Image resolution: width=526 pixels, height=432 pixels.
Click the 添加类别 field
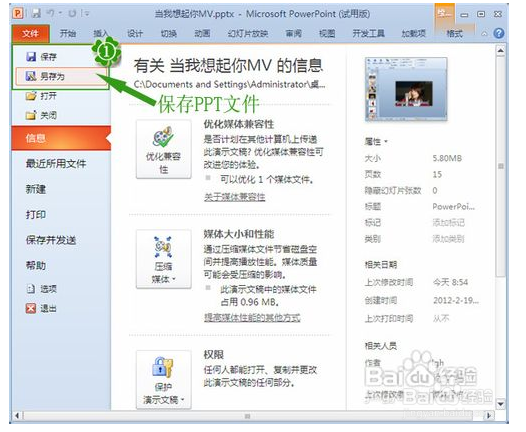[448, 239]
